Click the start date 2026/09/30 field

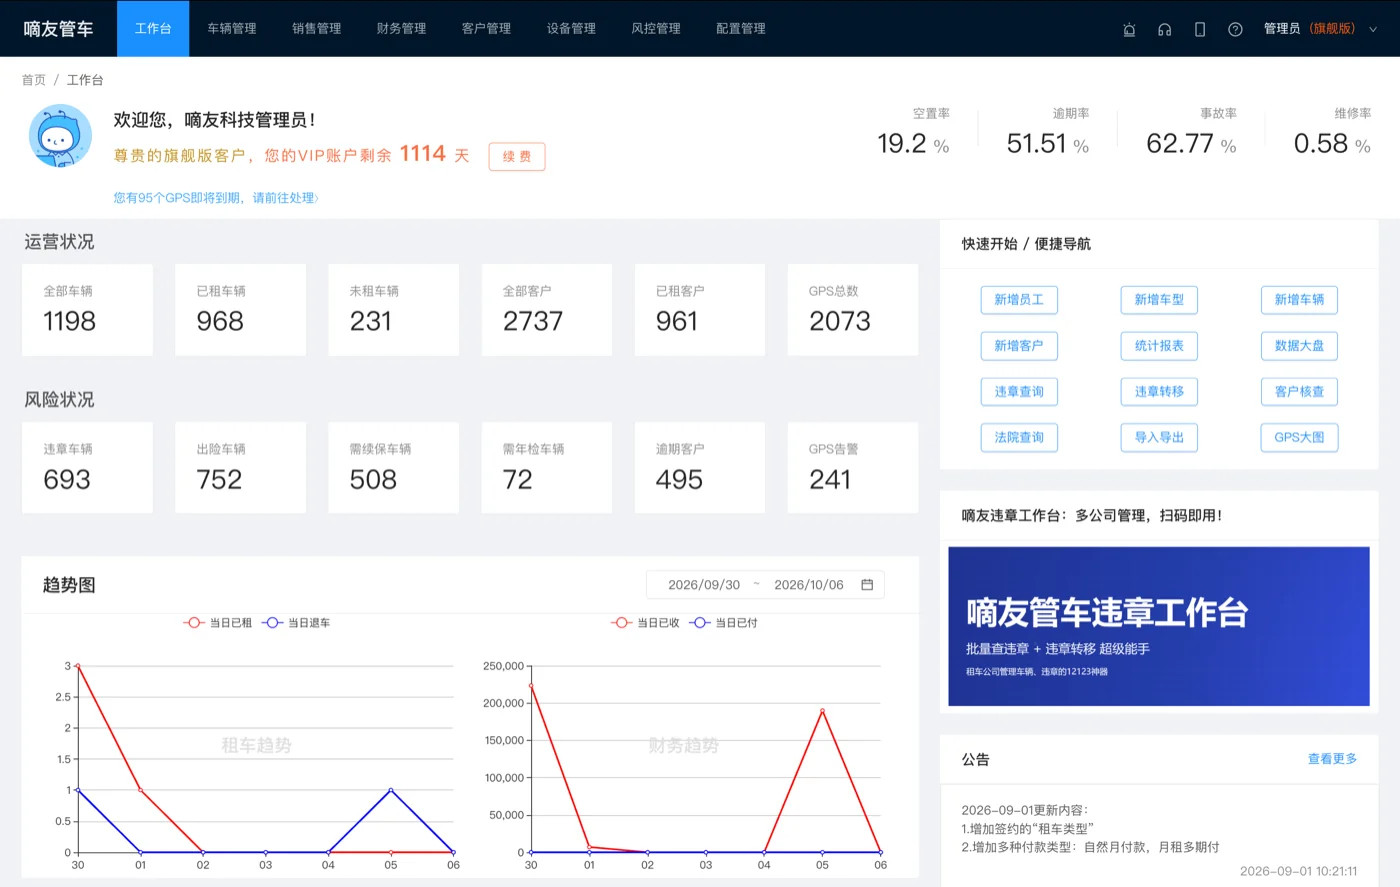pos(704,585)
